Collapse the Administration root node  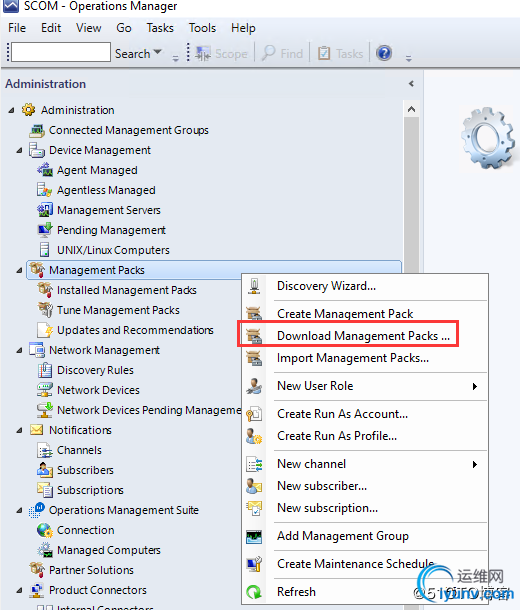[x=11, y=110]
